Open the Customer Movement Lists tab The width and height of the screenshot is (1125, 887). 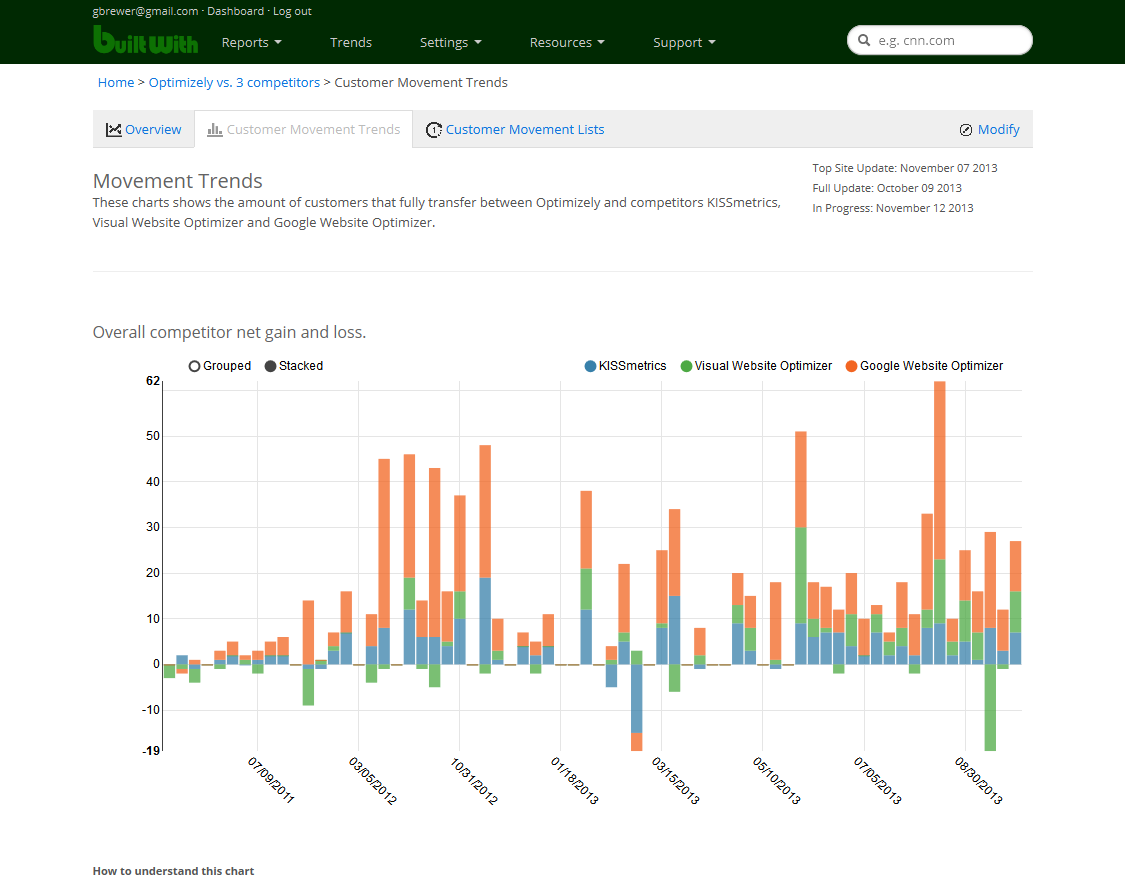pos(515,130)
